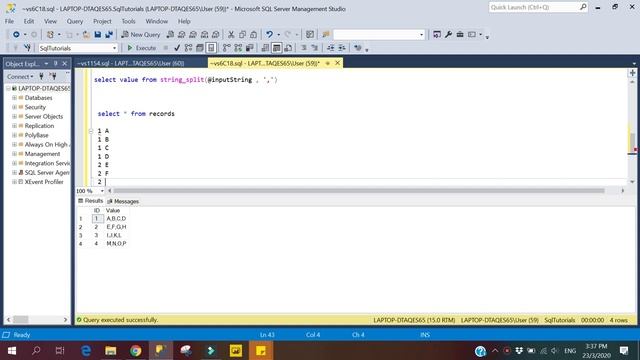Image resolution: width=640 pixels, height=360 pixels.
Task: Expand the Security node
Action: [14, 107]
